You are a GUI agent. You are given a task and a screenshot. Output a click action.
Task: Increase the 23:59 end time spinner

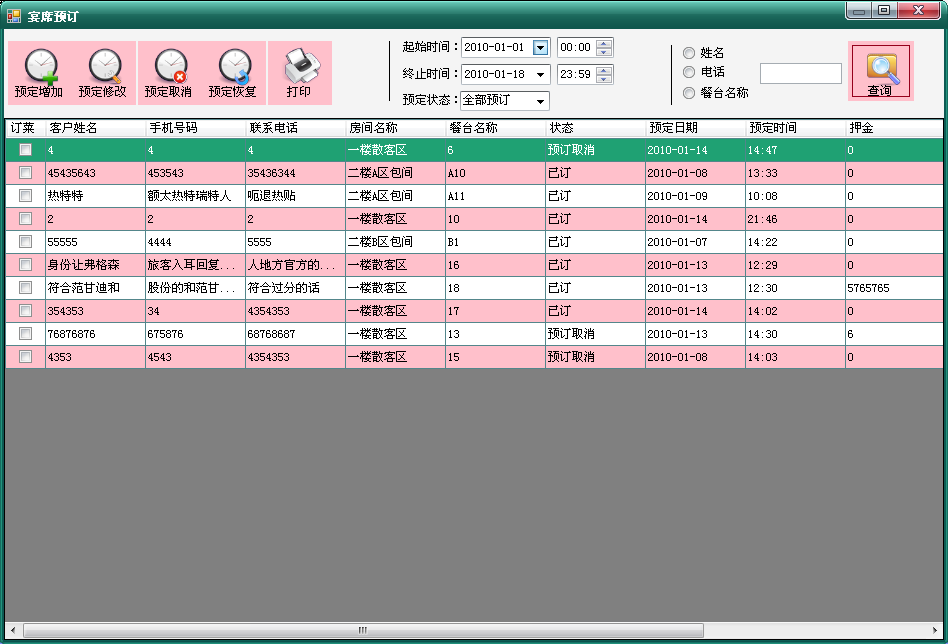coord(604,70)
